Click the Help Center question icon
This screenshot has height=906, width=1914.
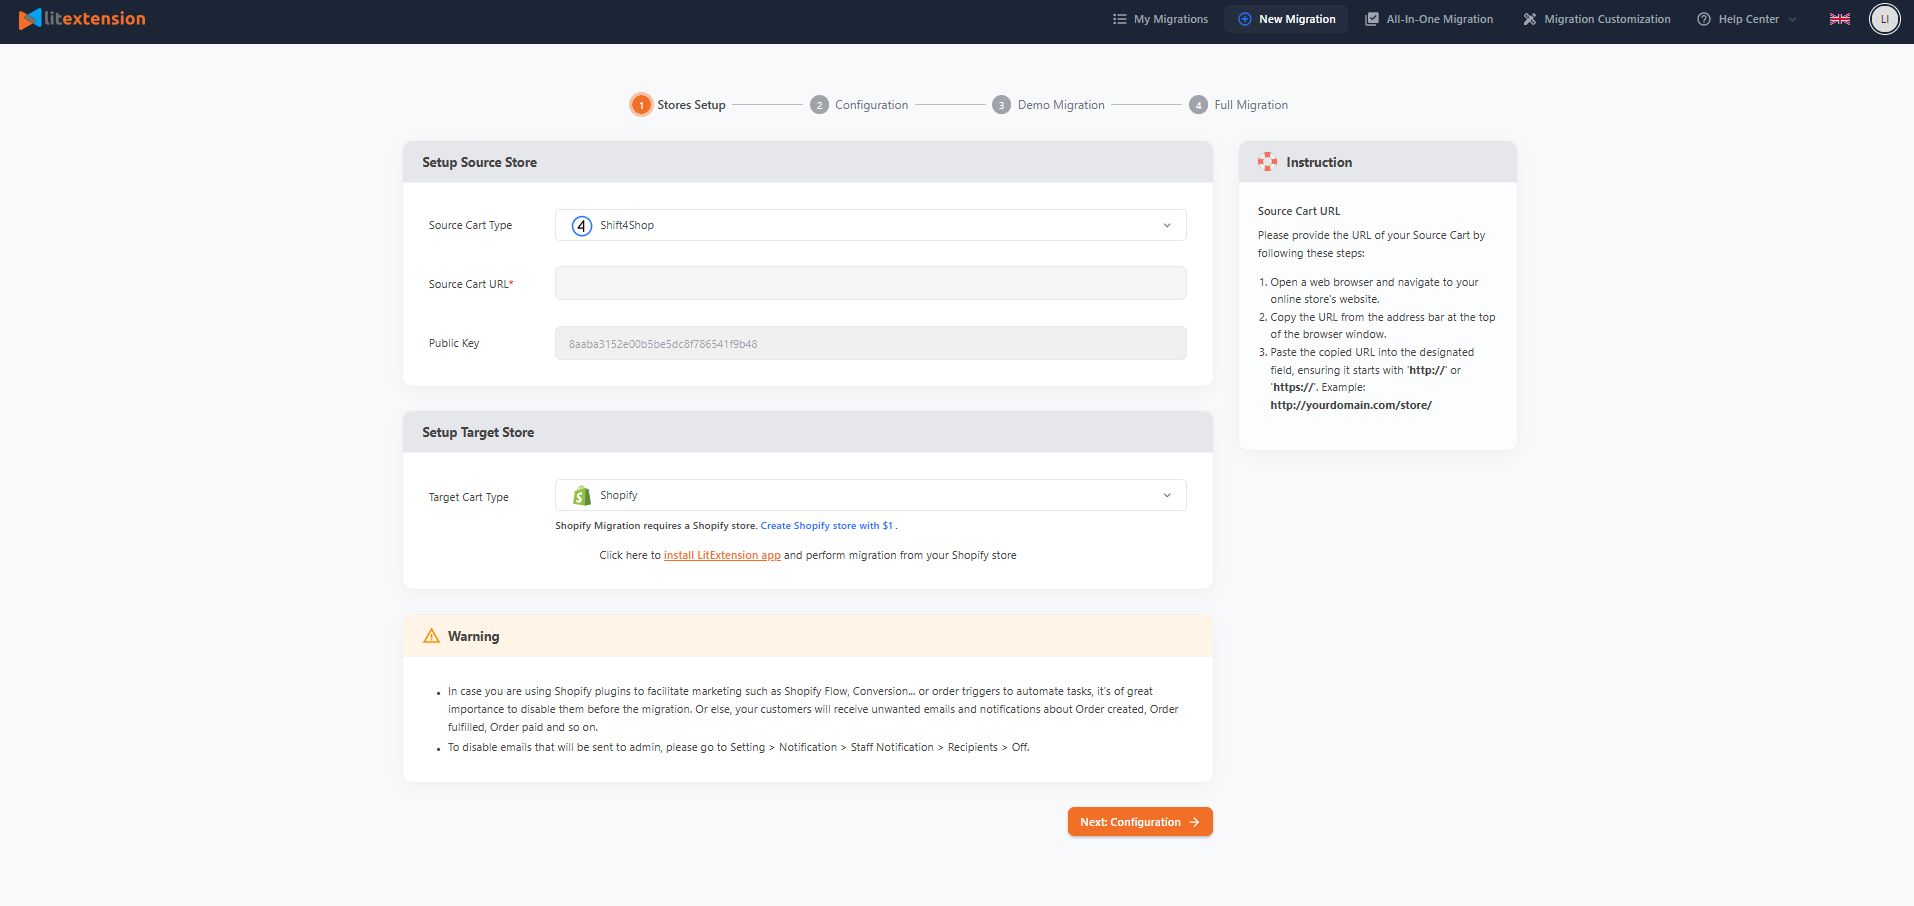(x=1704, y=19)
